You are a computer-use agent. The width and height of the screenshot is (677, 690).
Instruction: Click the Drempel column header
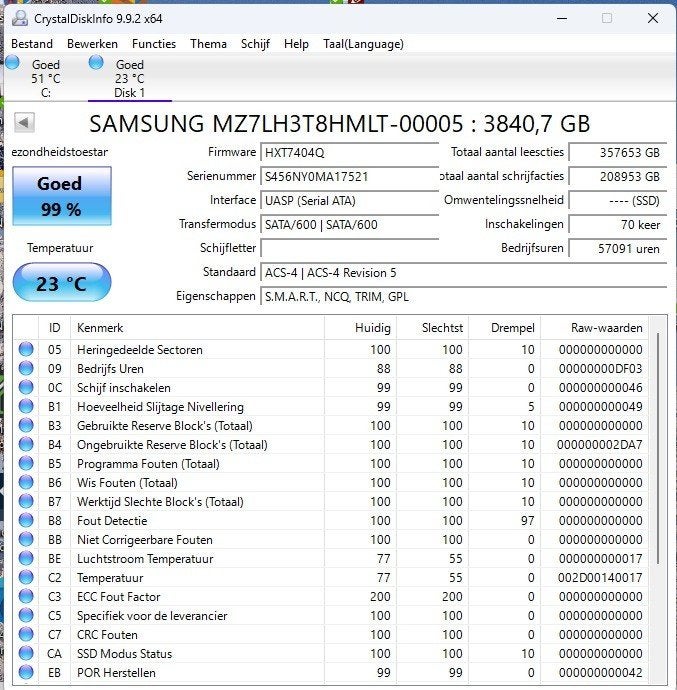point(504,328)
